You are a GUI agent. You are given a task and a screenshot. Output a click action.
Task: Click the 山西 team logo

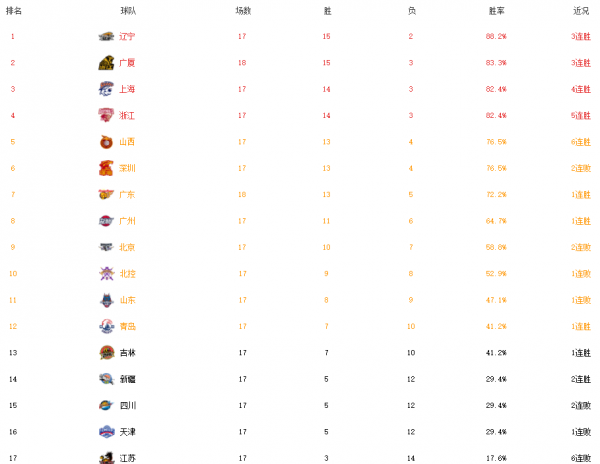tap(106, 142)
